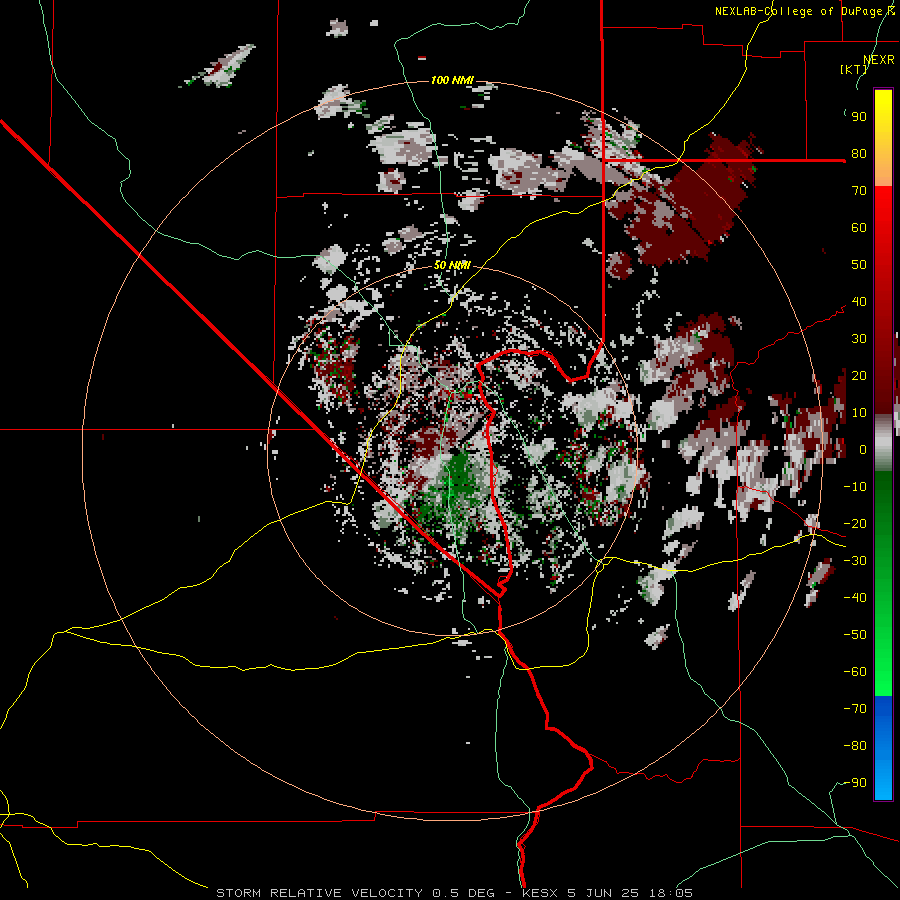The image size is (900, 900).
Task: Pick the blue segment of the color bar
Action: pyautogui.click(x=883, y=747)
